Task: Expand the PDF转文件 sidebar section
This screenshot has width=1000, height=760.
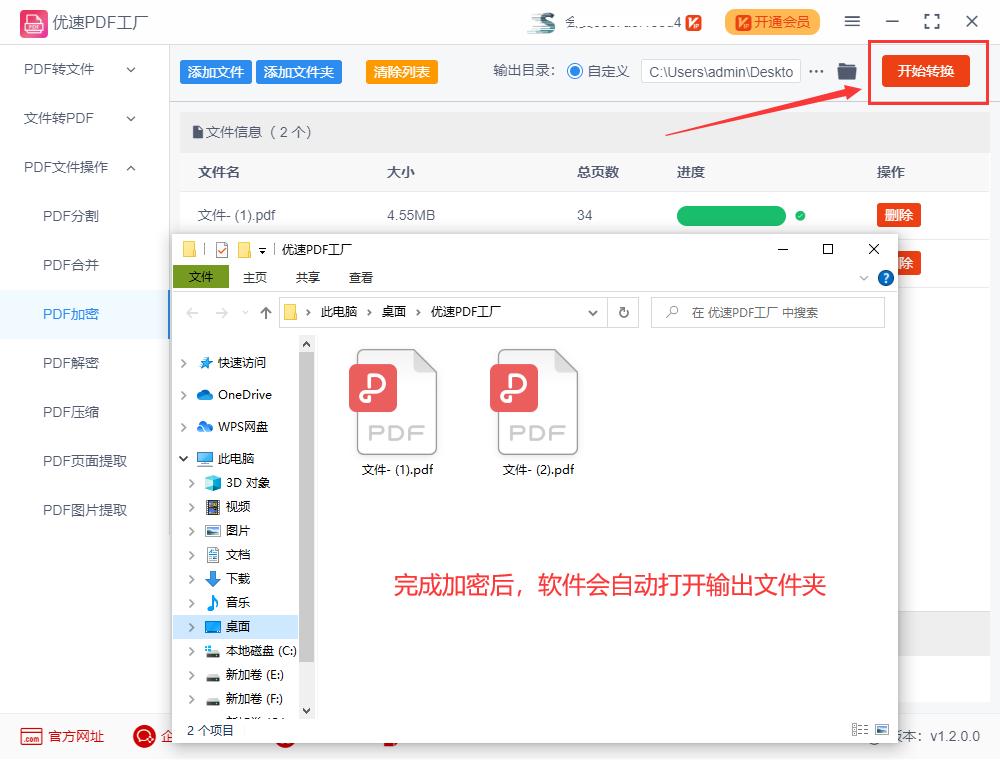Action: click(x=129, y=69)
